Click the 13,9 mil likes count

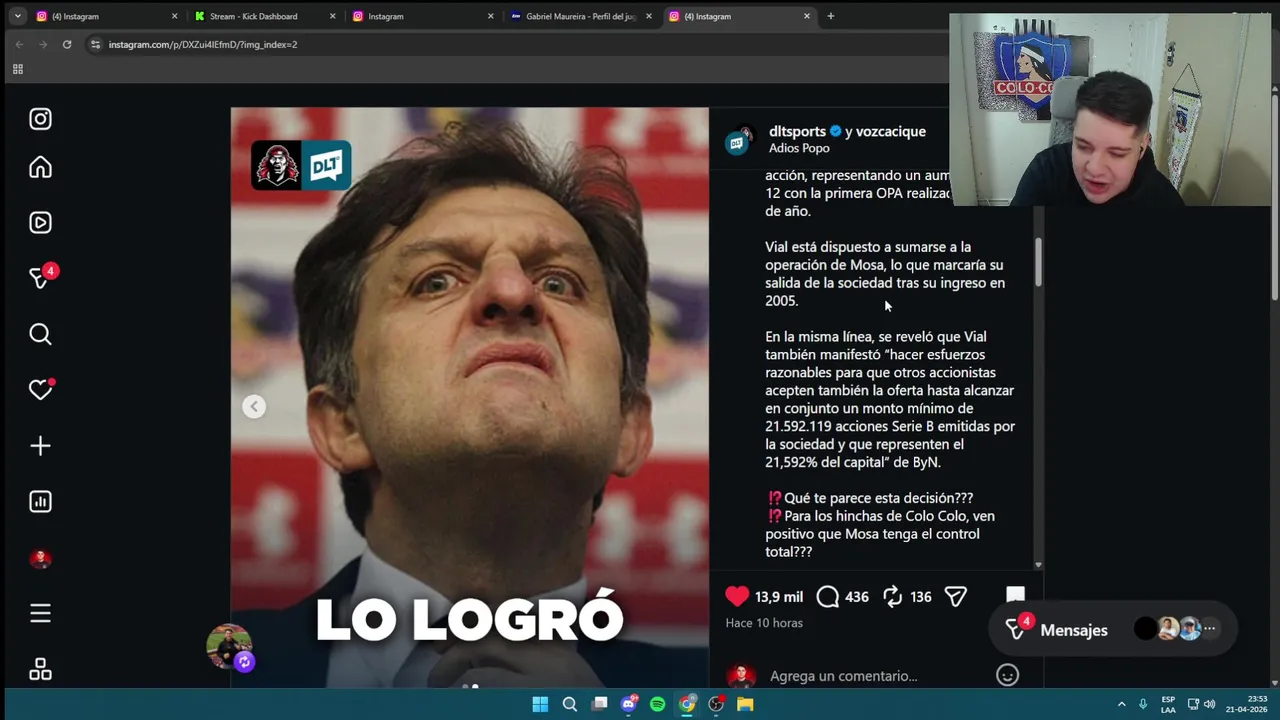pos(779,597)
